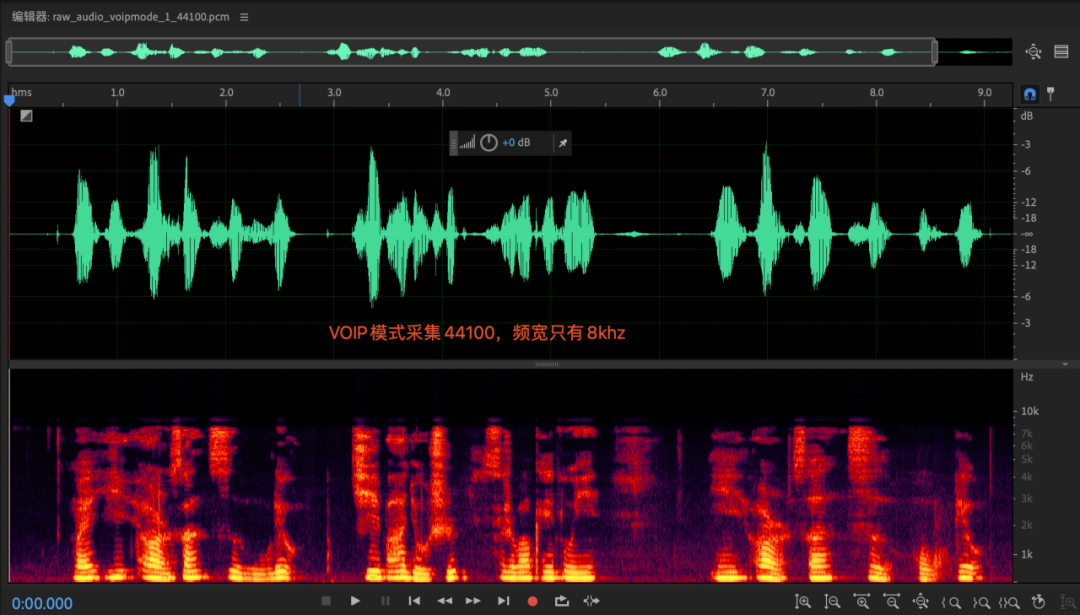The height and width of the screenshot is (615, 1080).
Task: Open the overview navigator list options
Action: [1061, 52]
